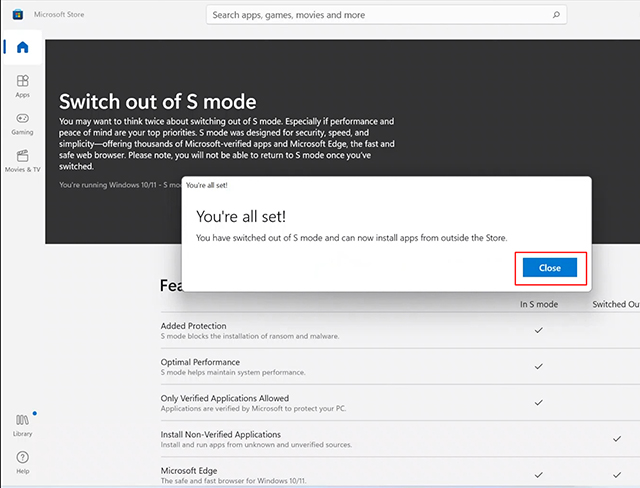
Task: Click the "Switched Out" column header
Action: pyautogui.click(x=615, y=304)
